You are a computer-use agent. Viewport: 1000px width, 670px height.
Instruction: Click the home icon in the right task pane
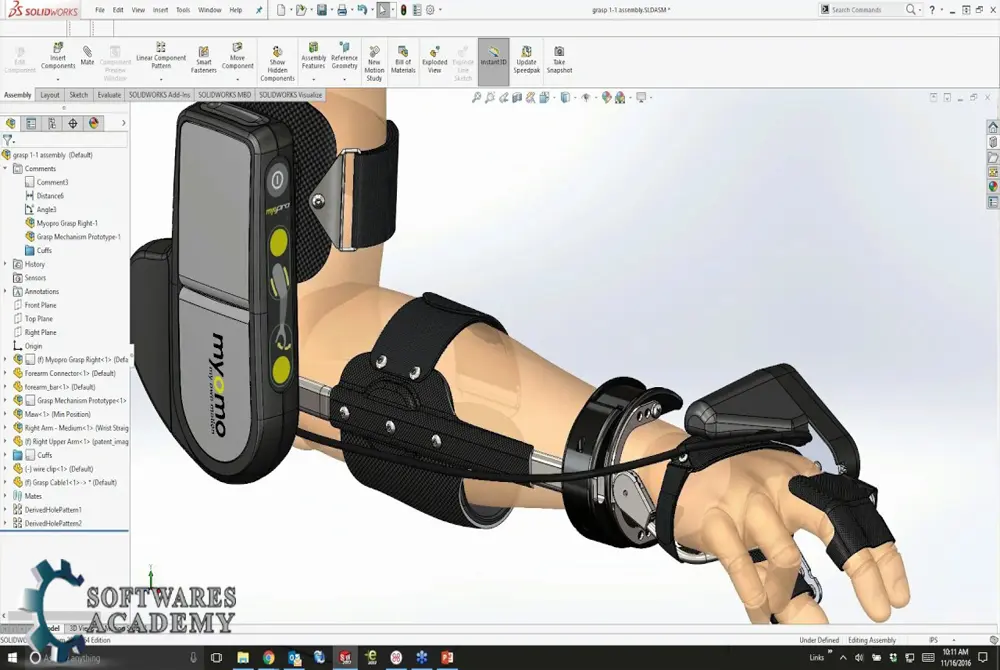[x=992, y=127]
